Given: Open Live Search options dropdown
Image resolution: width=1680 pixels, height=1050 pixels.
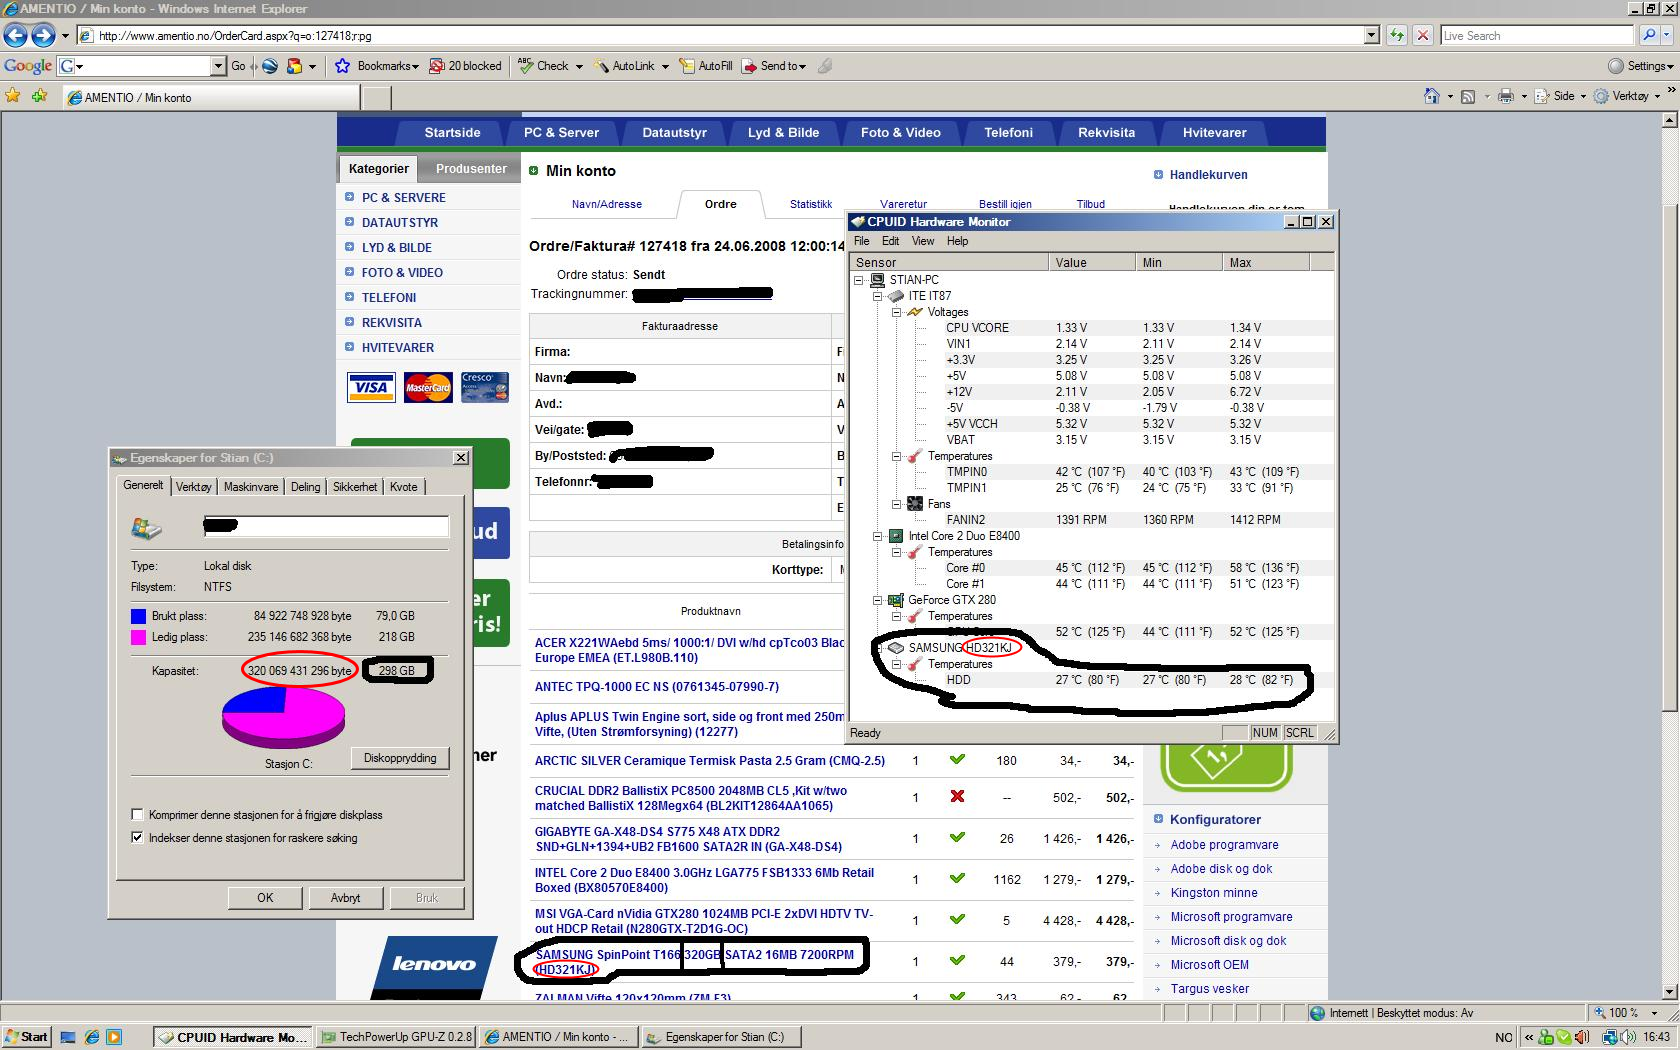Looking at the screenshot, I should (1669, 36).
